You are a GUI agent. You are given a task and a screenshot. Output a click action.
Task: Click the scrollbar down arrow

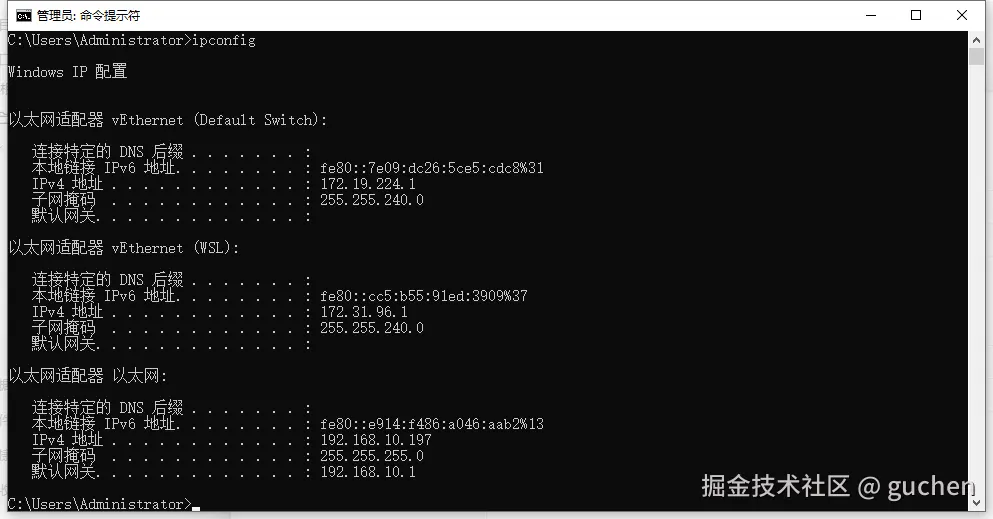pos(977,503)
